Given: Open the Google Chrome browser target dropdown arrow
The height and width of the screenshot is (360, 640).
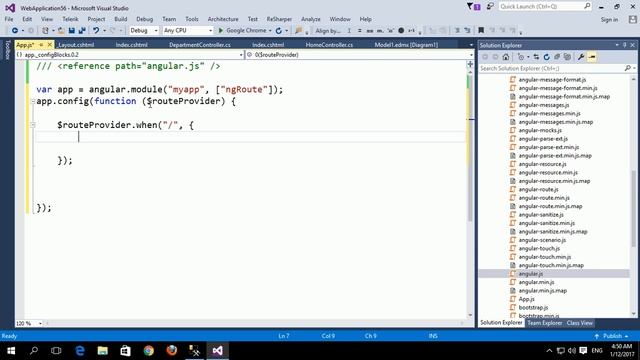Looking at the screenshot, I should 270,31.
